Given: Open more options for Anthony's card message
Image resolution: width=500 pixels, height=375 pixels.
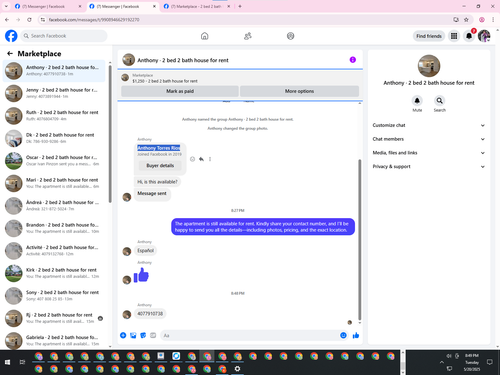Looking at the screenshot, I should [x=210, y=159].
